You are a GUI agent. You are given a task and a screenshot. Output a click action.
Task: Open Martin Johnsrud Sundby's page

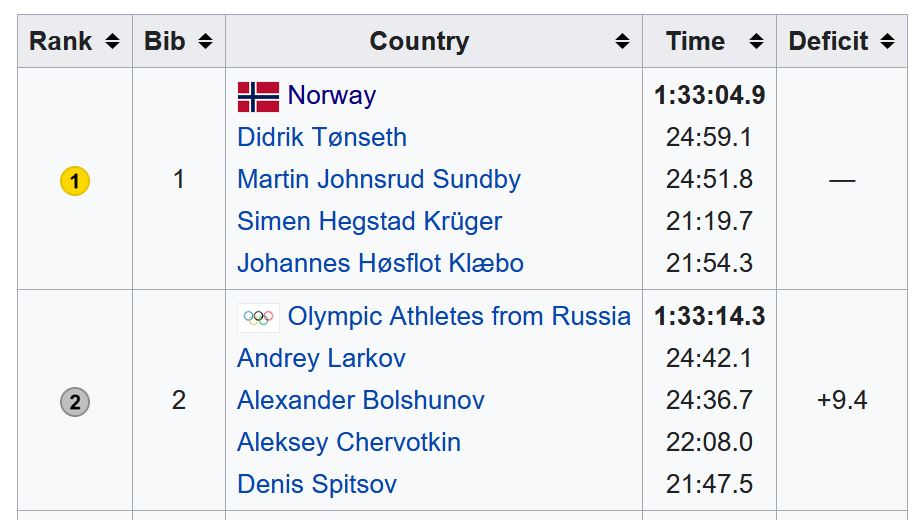[x=379, y=180]
